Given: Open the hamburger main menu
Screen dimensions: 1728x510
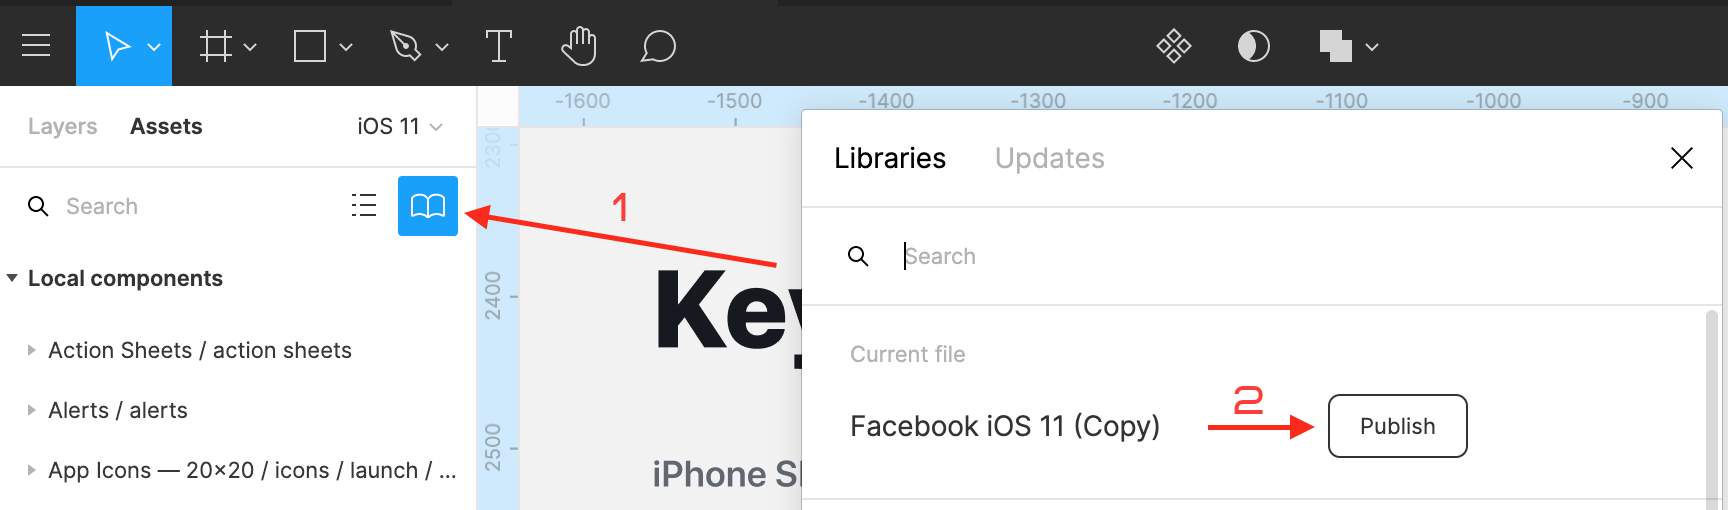Looking at the screenshot, I should pyautogui.click(x=36, y=46).
